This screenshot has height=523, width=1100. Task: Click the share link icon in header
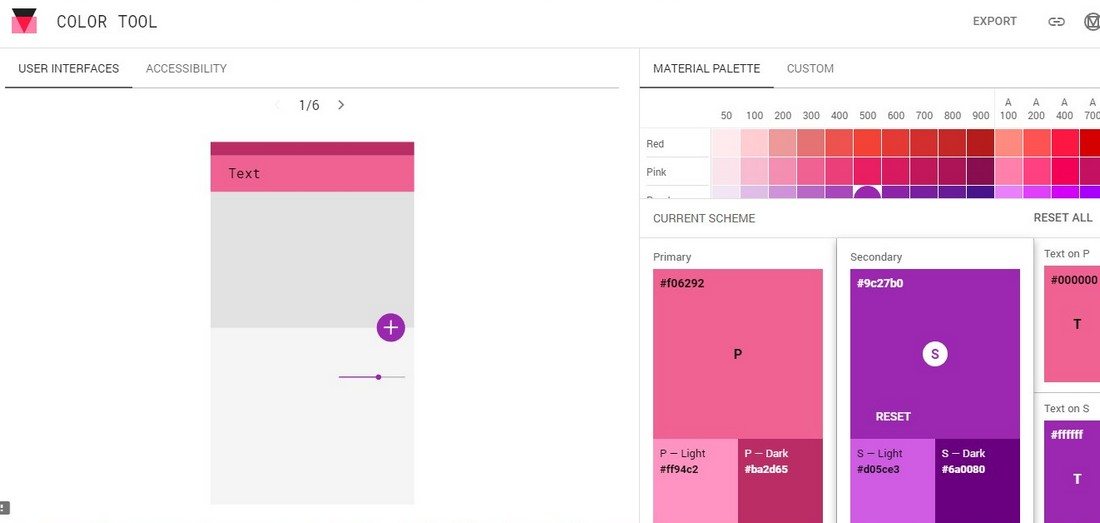pyautogui.click(x=1056, y=22)
